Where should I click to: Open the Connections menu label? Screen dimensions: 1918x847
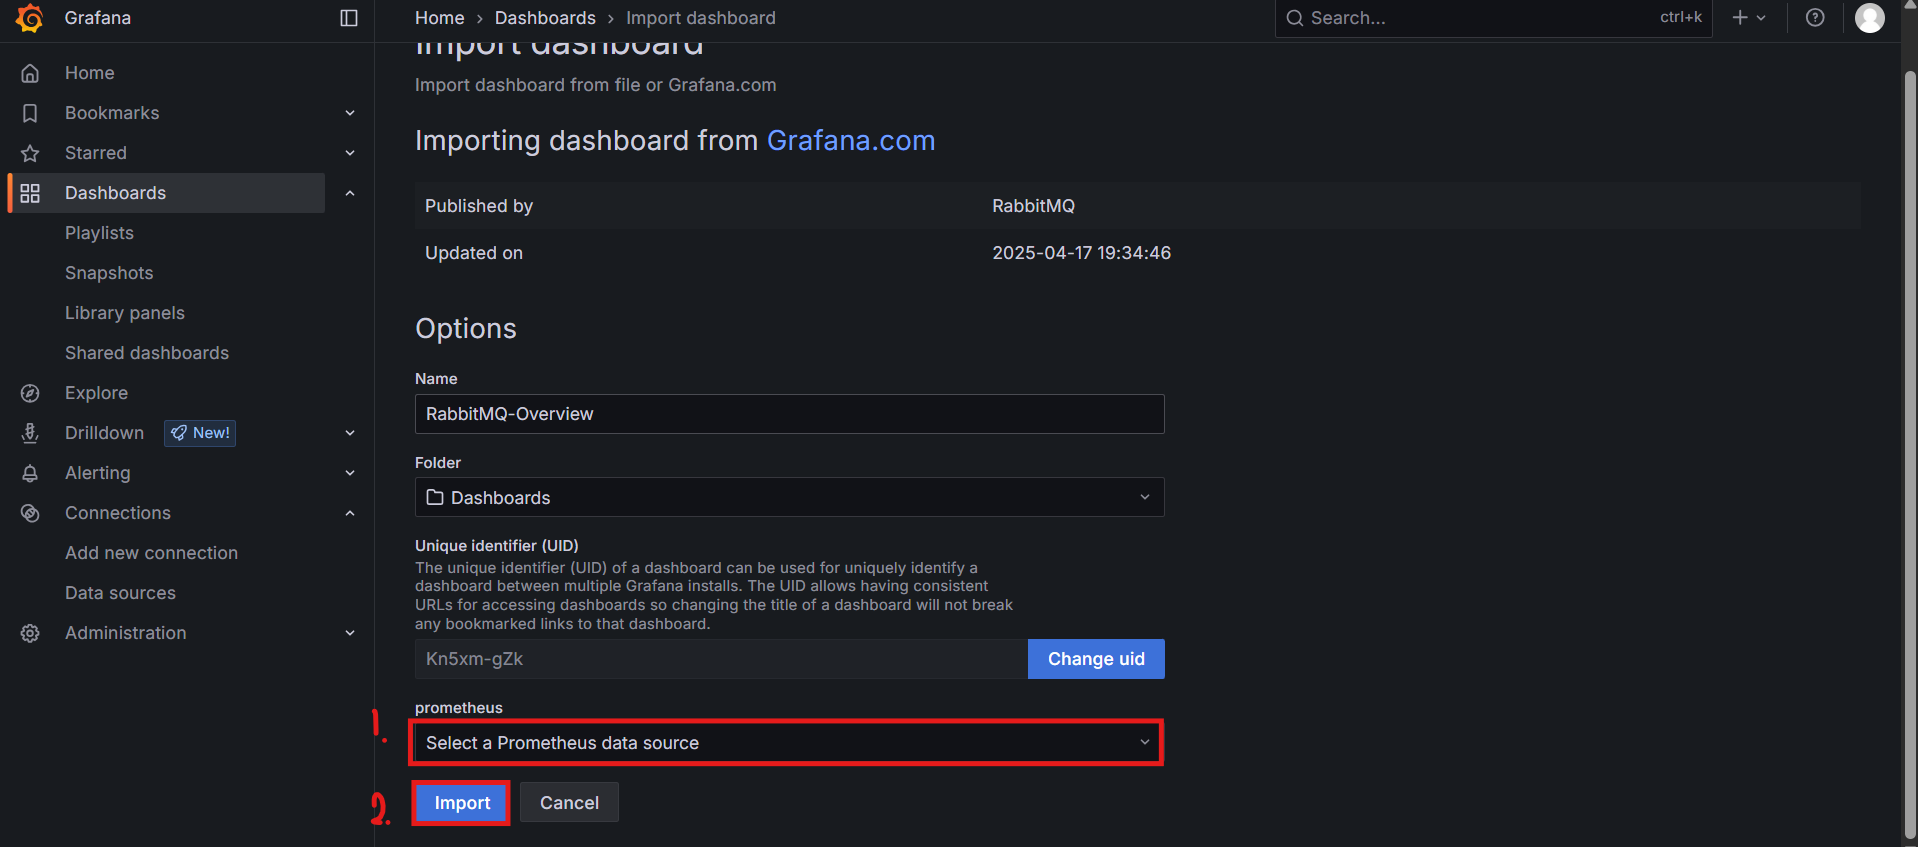pyautogui.click(x=118, y=513)
